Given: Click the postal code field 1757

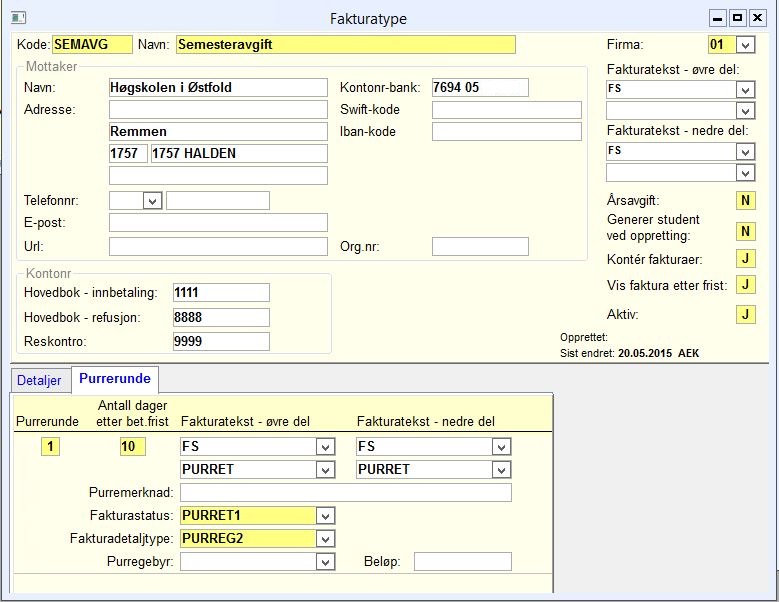Looking at the screenshot, I should [x=128, y=153].
